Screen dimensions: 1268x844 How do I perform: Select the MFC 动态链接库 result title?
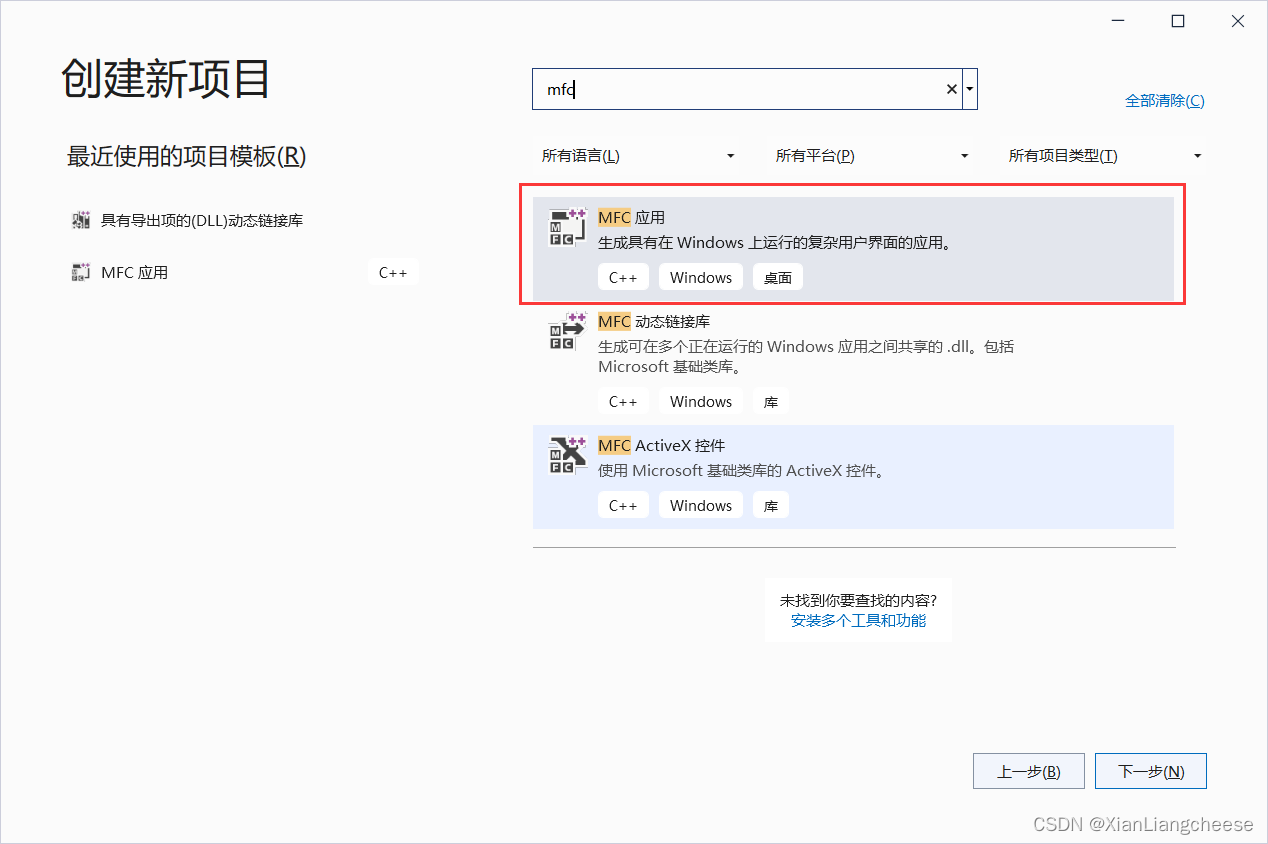[654, 321]
